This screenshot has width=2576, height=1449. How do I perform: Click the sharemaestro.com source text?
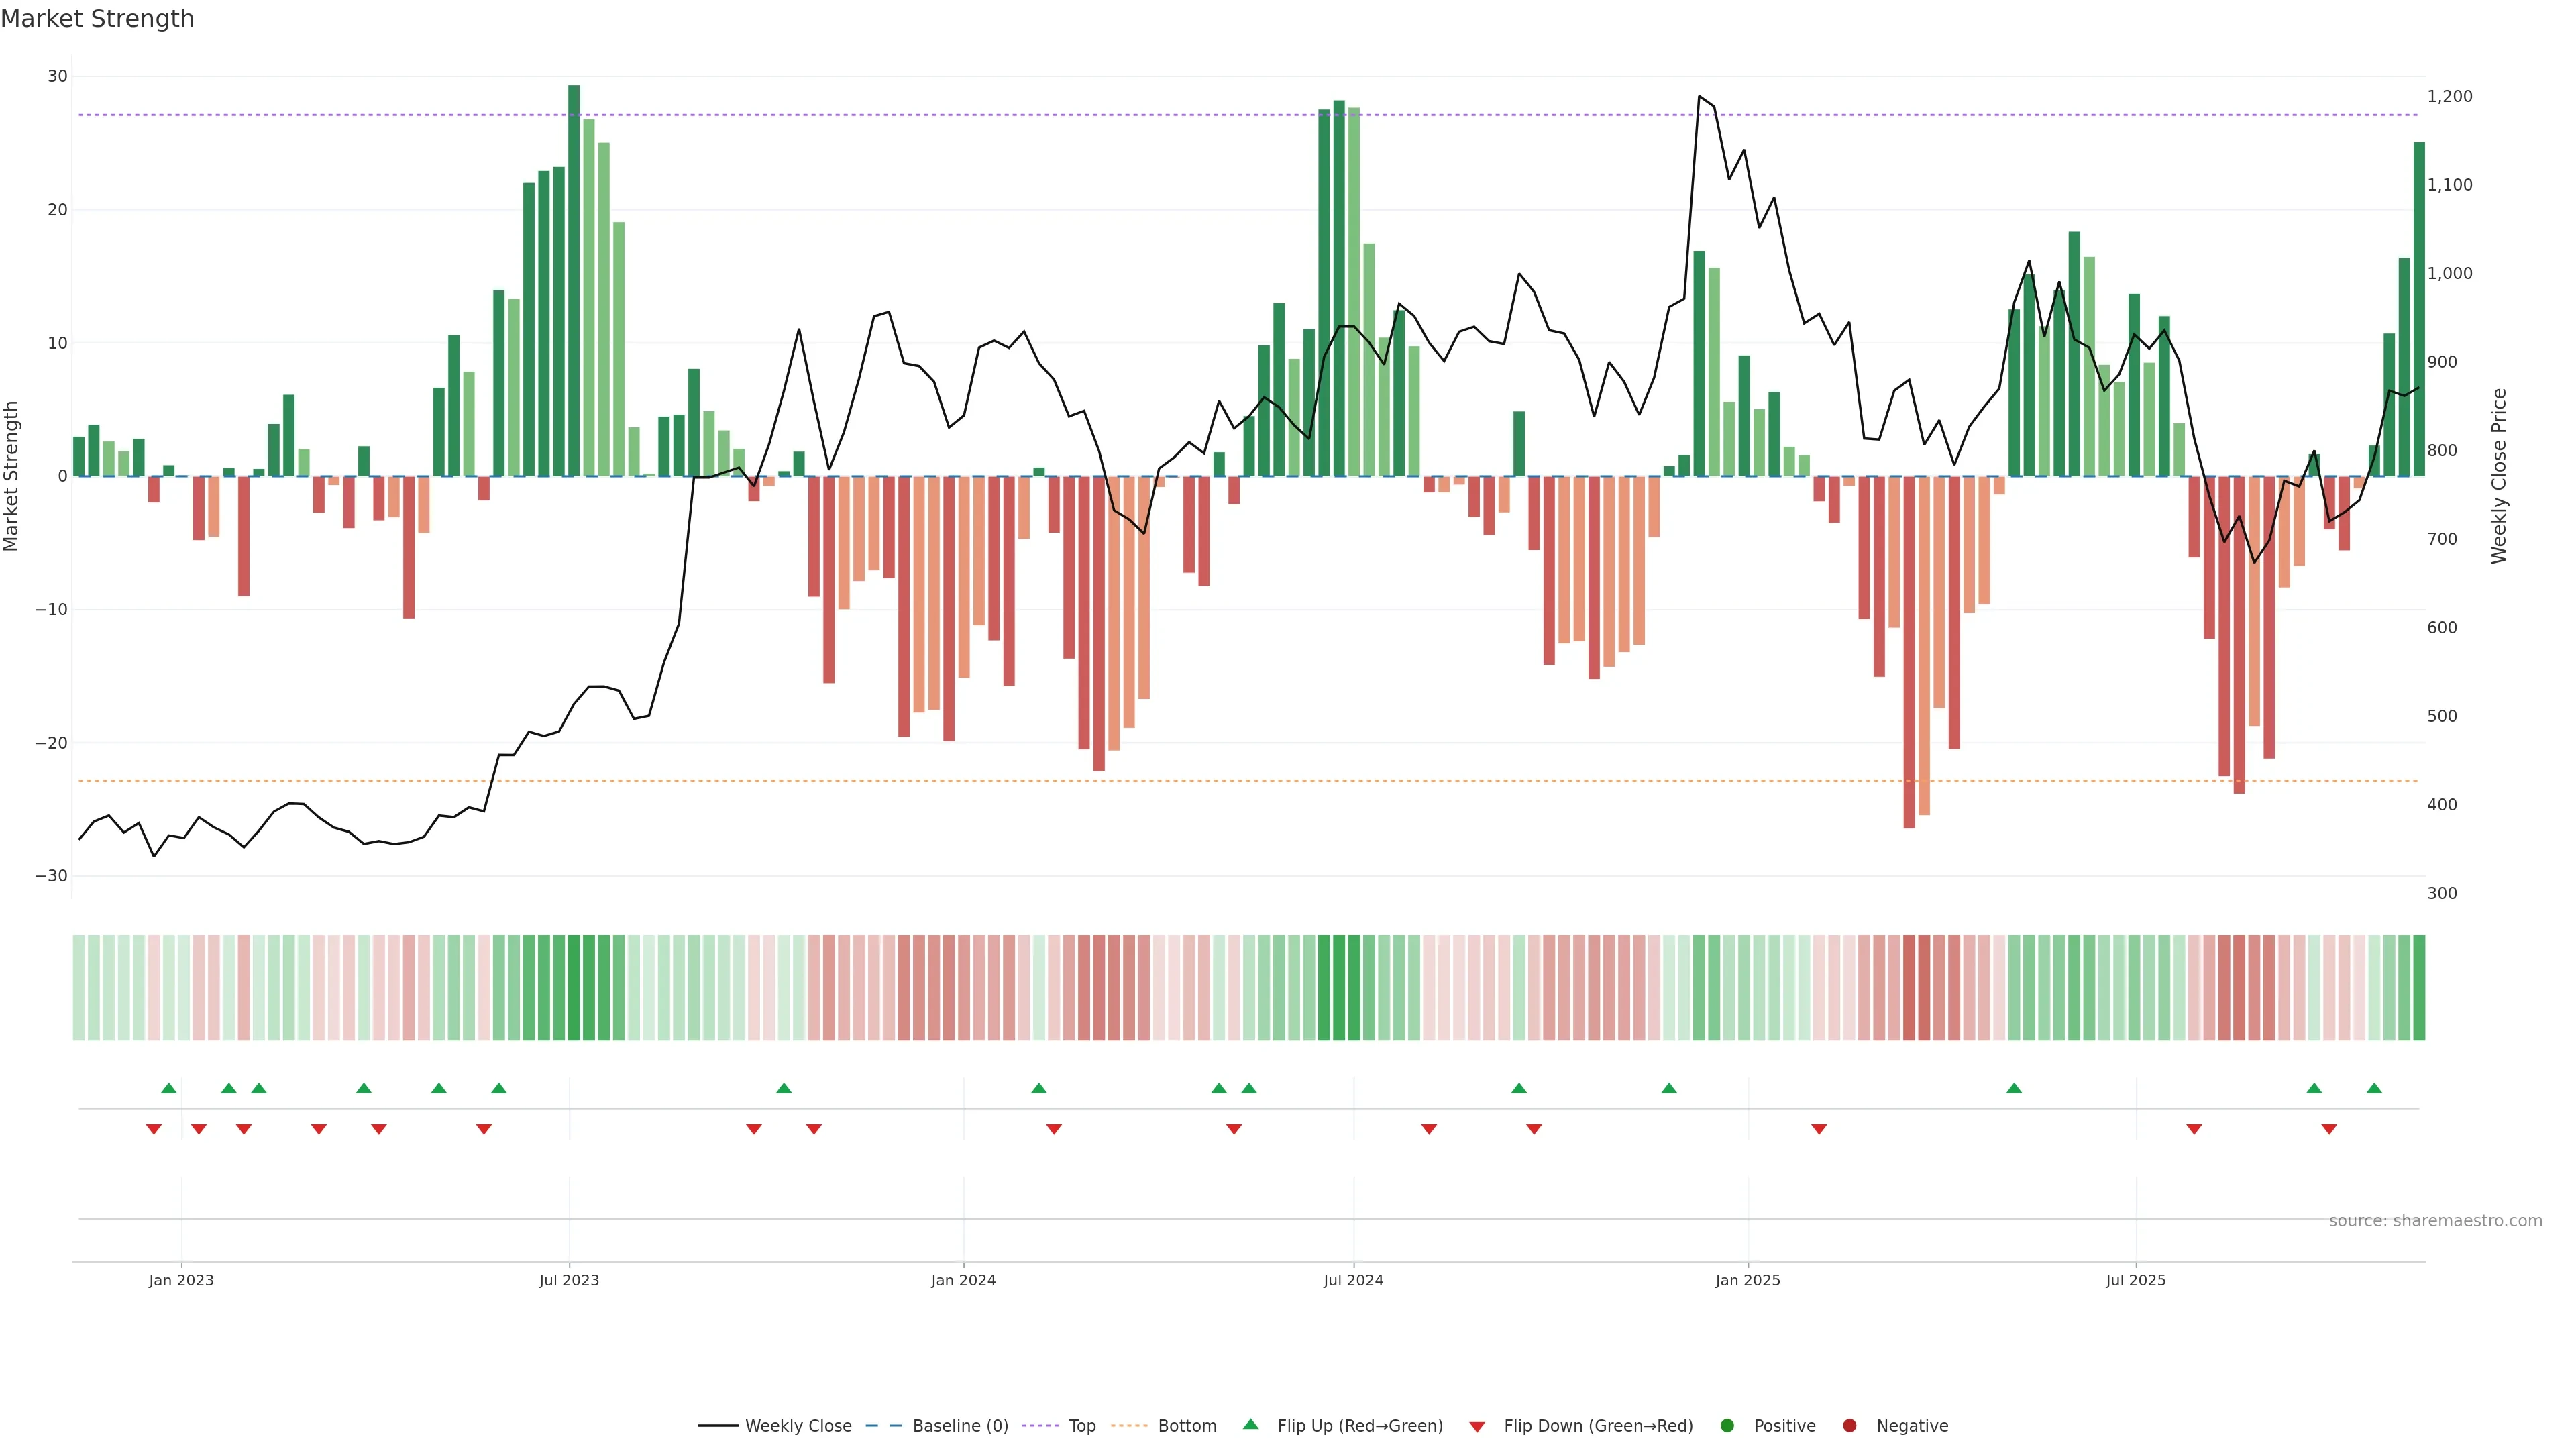2435,1221
